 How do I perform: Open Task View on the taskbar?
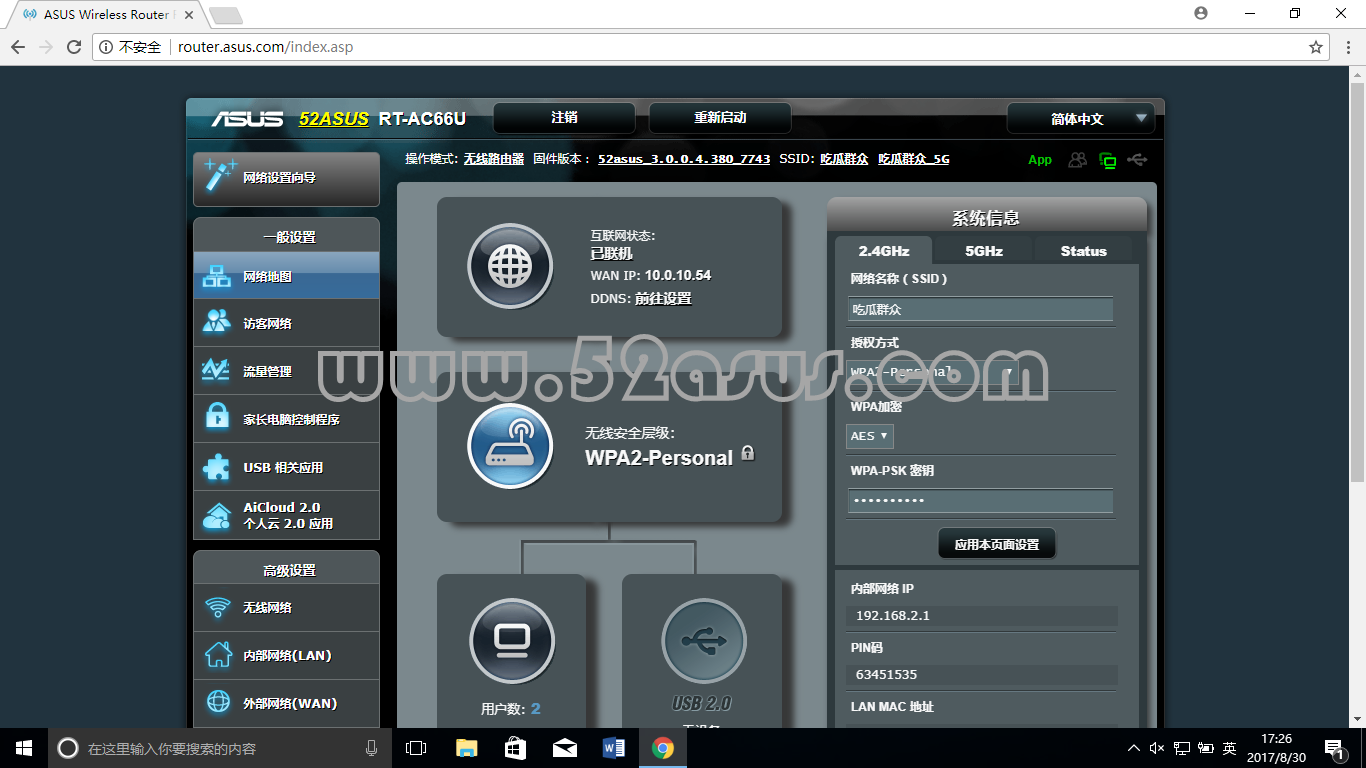click(x=416, y=748)
